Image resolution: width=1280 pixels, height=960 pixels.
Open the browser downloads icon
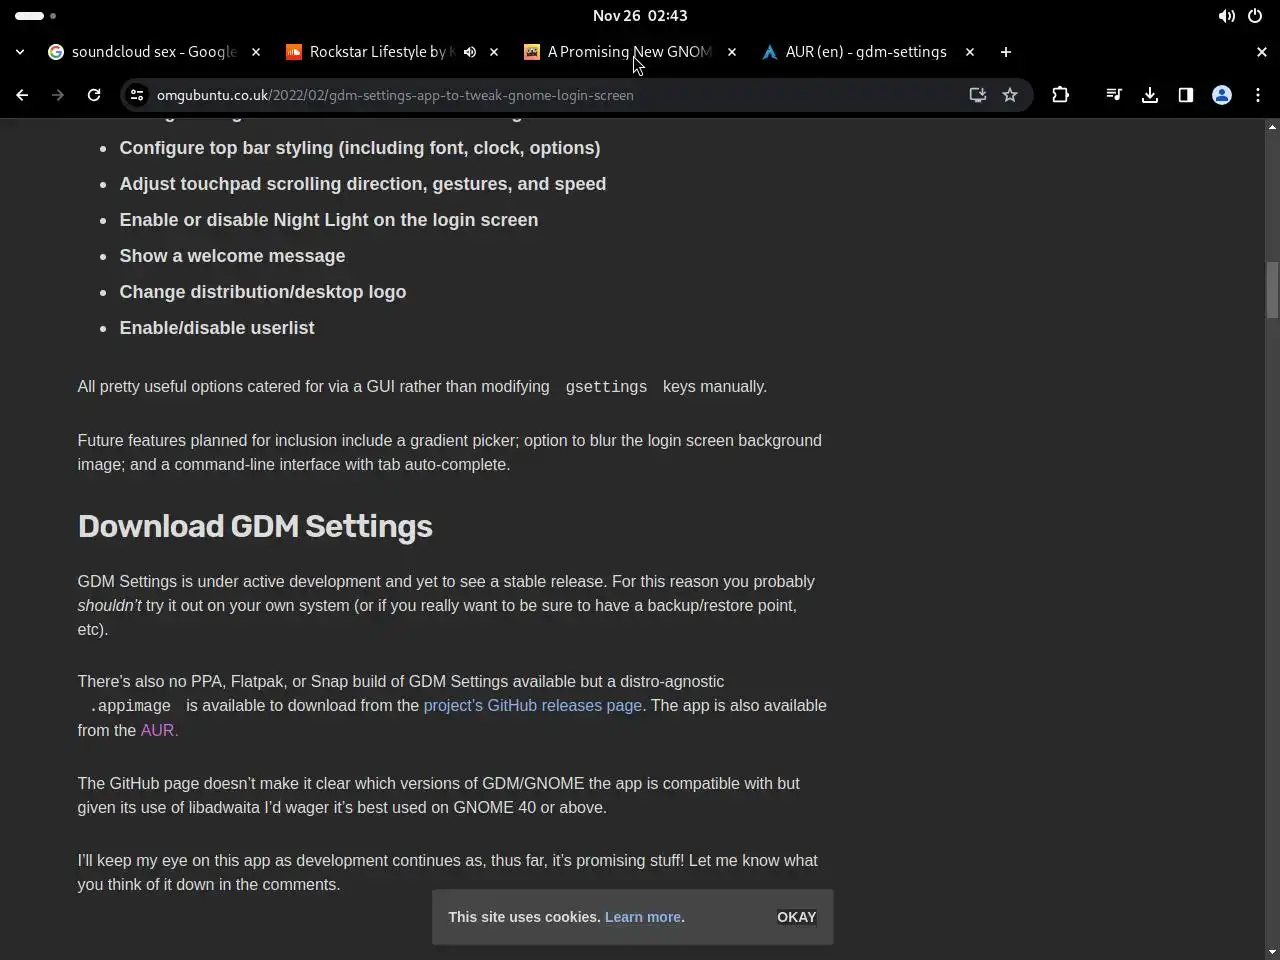1150,95
